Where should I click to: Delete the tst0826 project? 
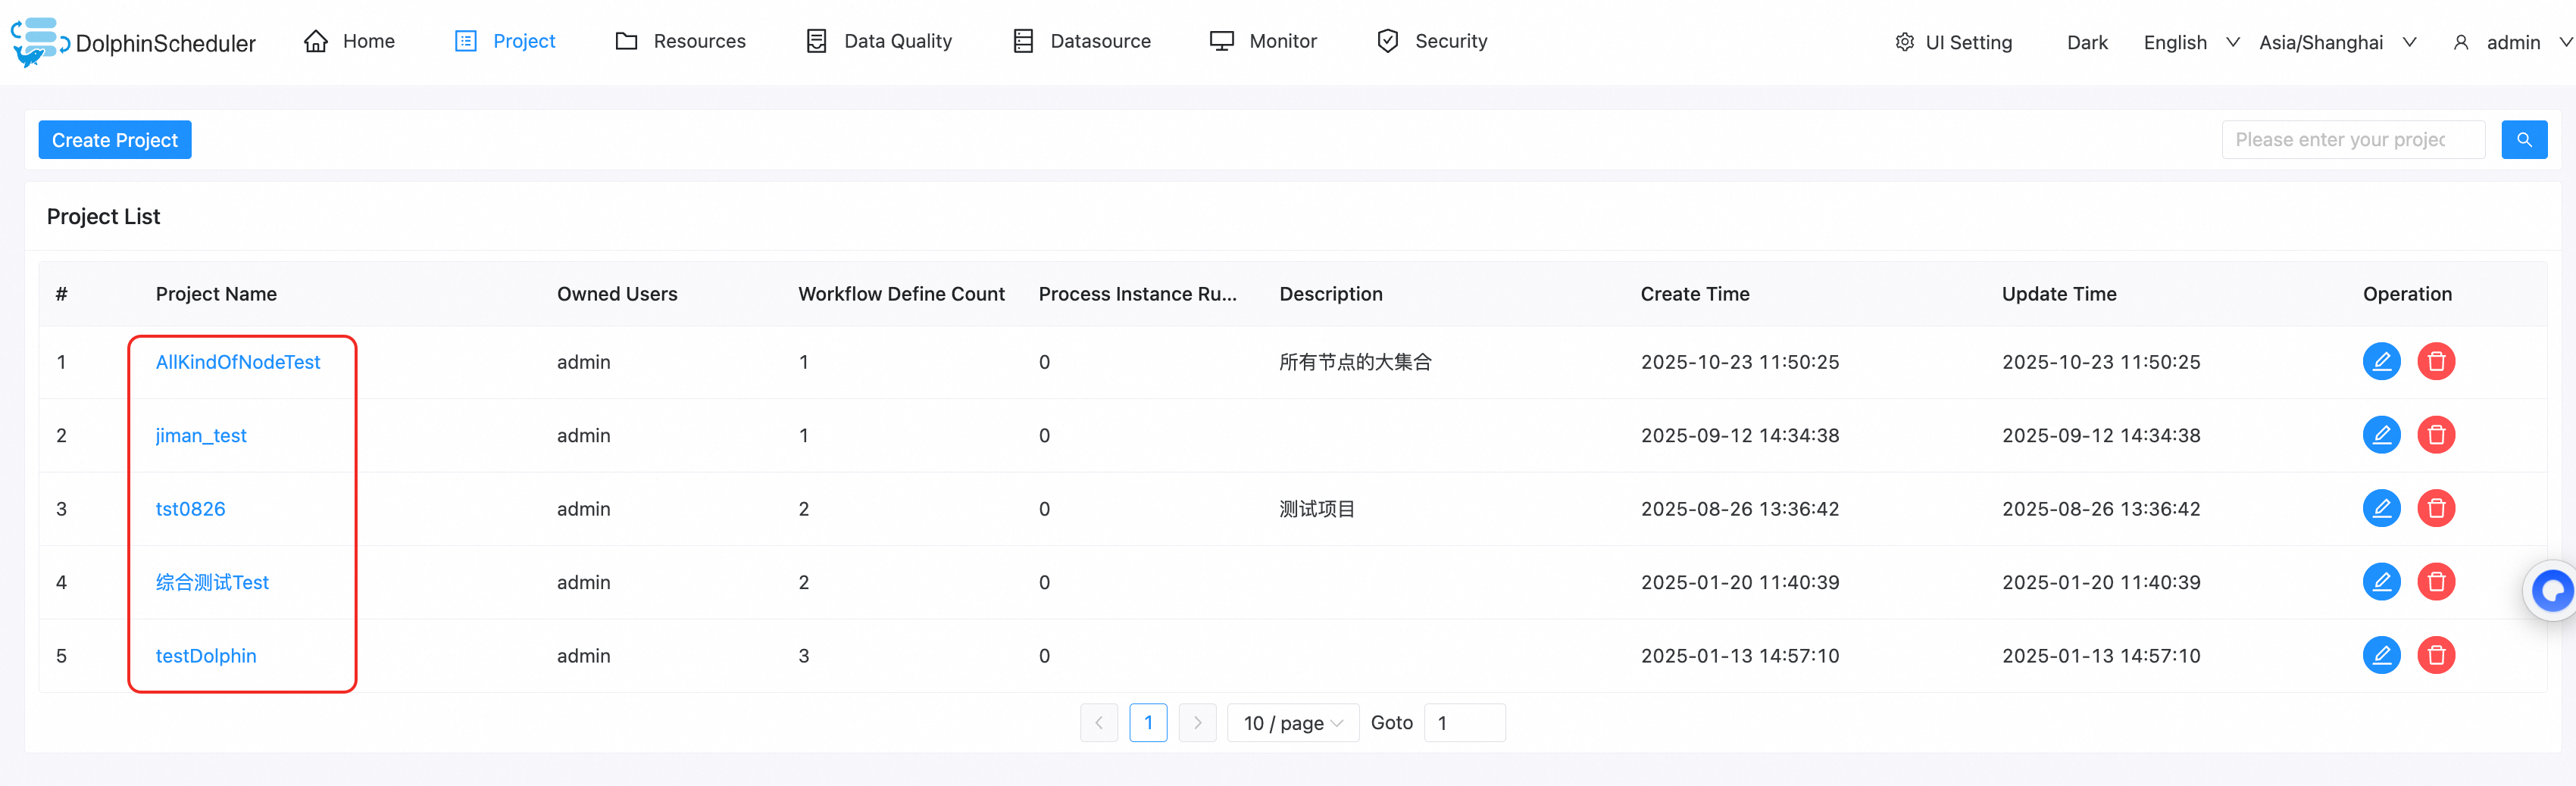2436,508
